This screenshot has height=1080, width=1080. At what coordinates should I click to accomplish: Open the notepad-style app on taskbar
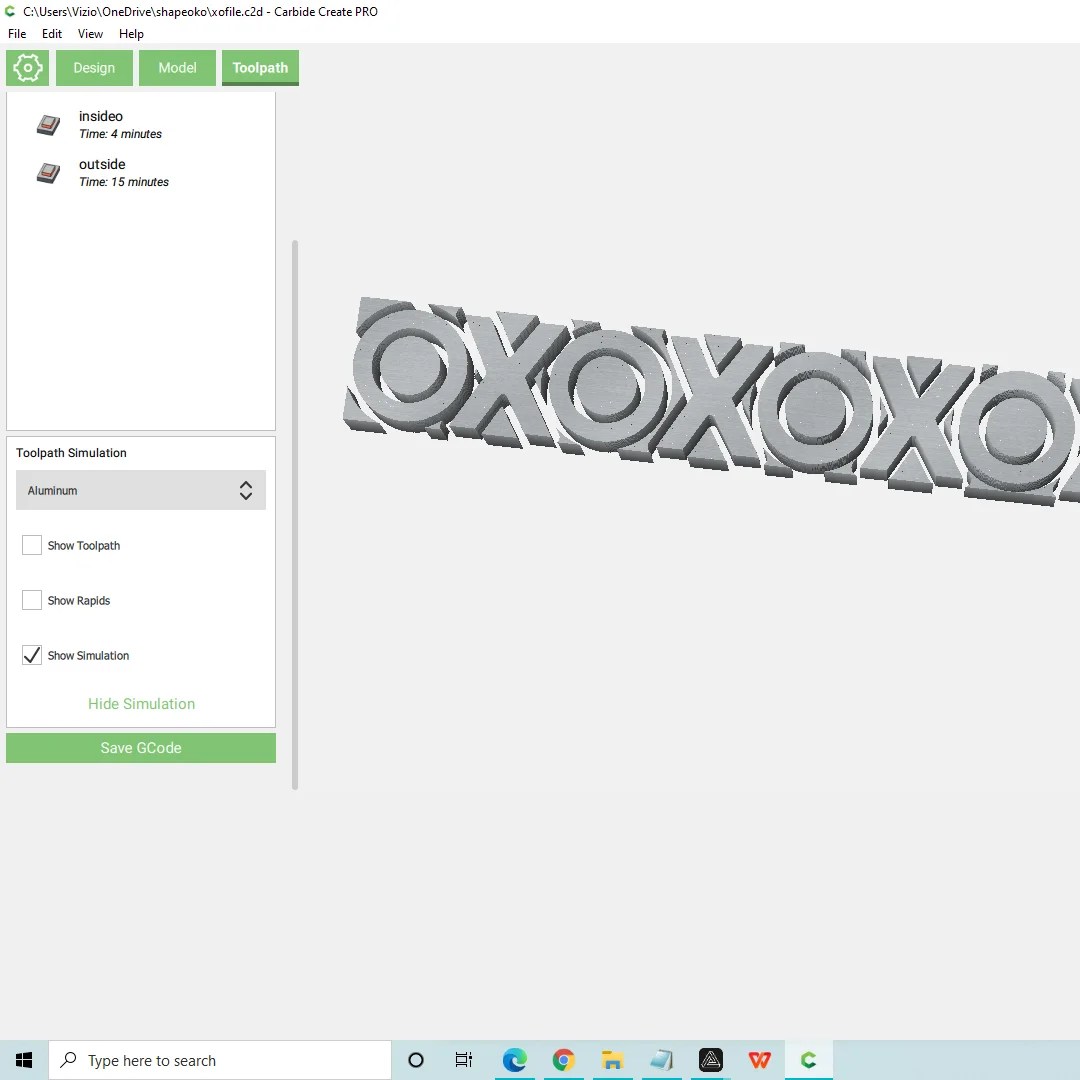[661, 1060]
